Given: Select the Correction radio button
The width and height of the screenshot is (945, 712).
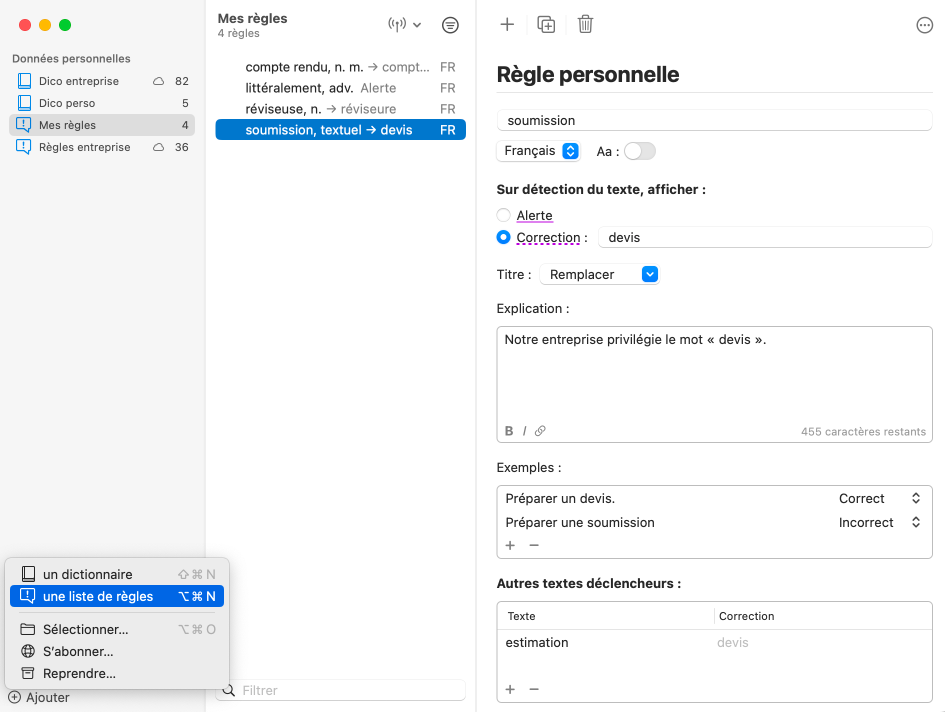Looking at the screenshot, I should tap(504, 238).
